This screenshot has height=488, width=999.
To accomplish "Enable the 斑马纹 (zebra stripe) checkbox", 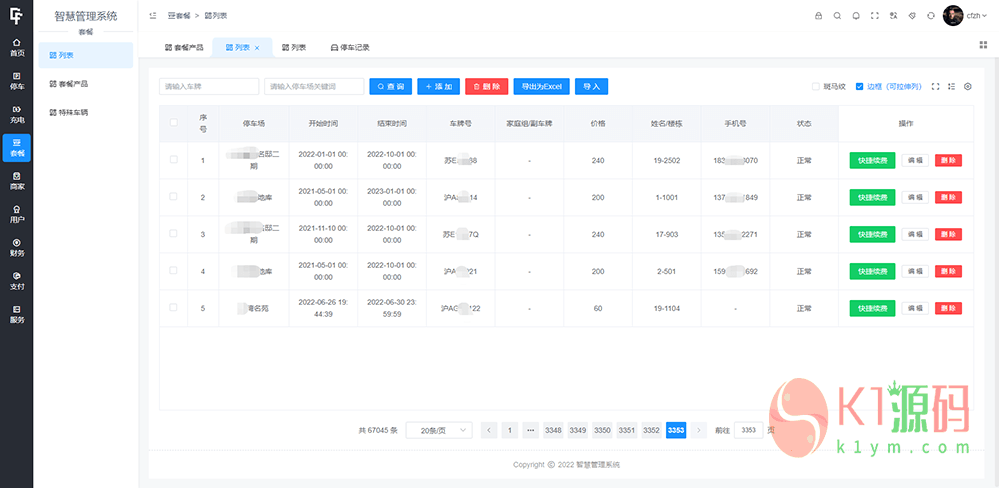I will point(816,87).
